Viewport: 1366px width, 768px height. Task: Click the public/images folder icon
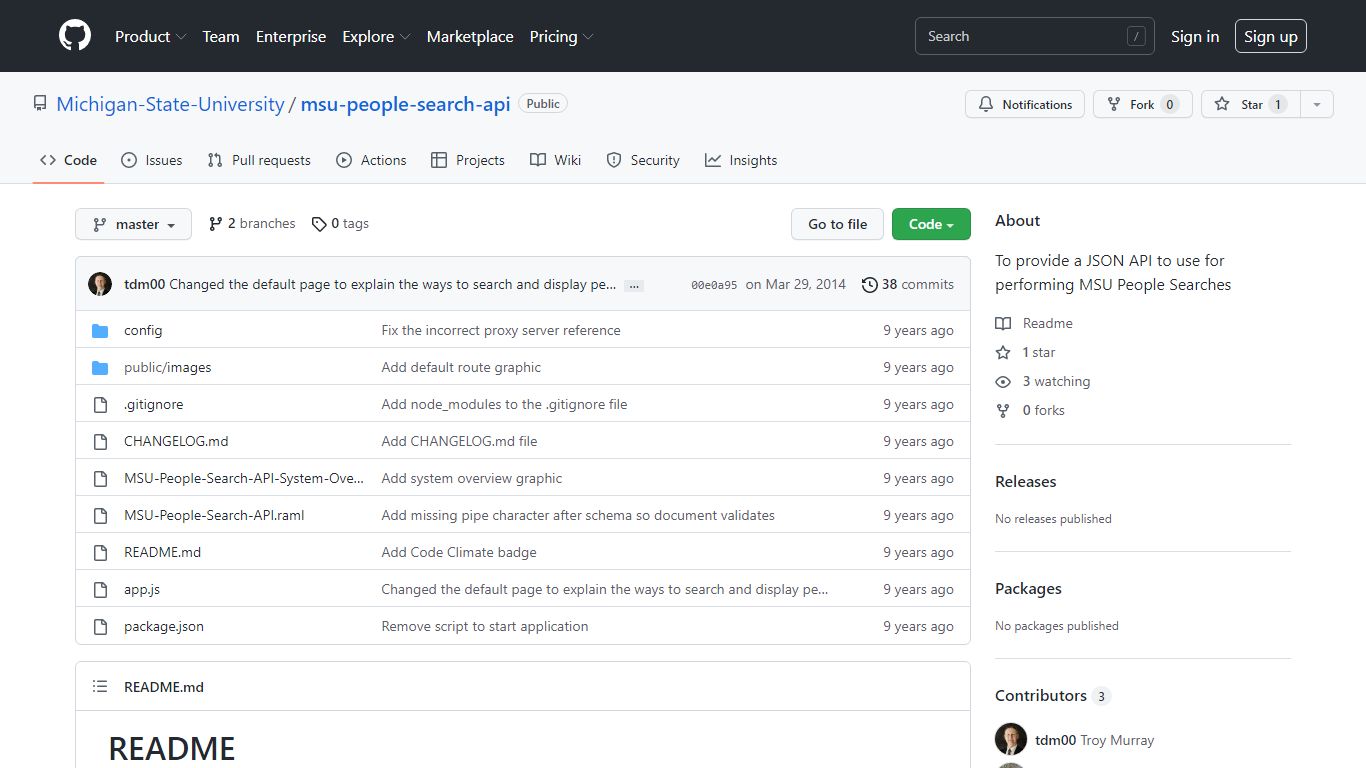(x=100, y=367)
